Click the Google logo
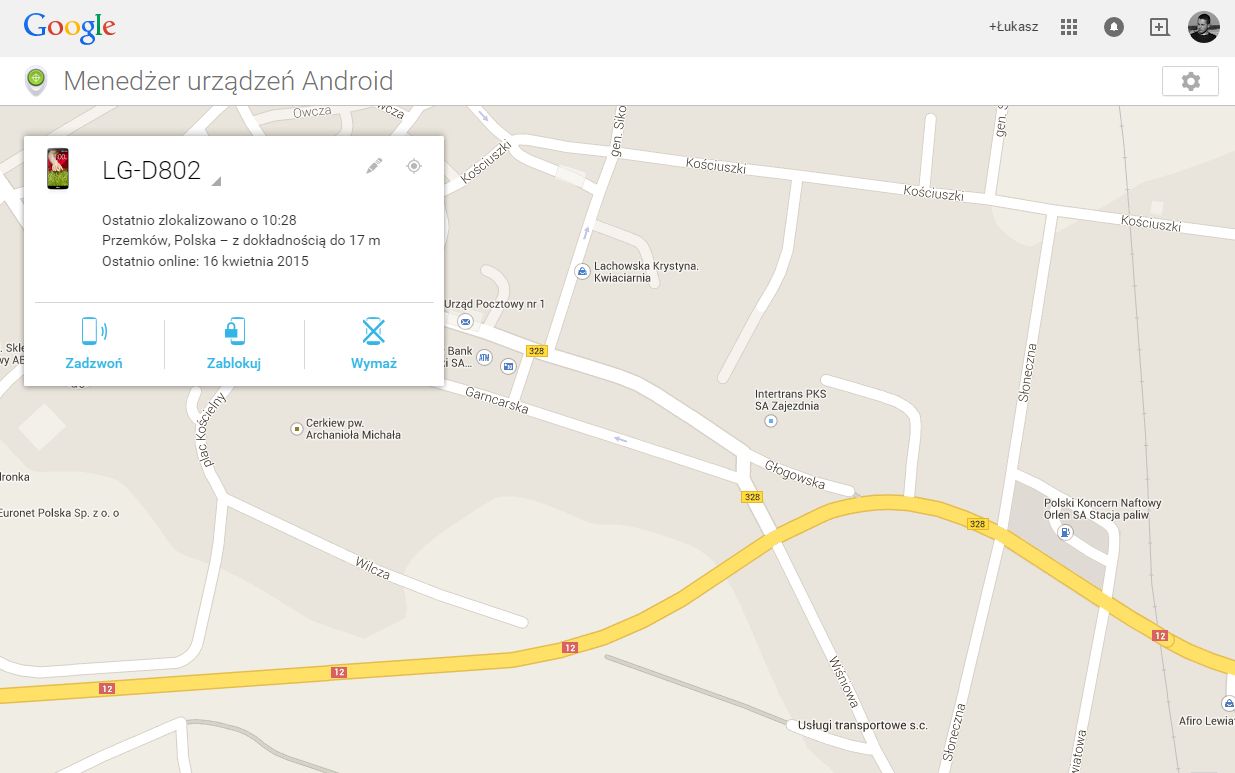This screenshot has height=773, width=1235. 70,27
